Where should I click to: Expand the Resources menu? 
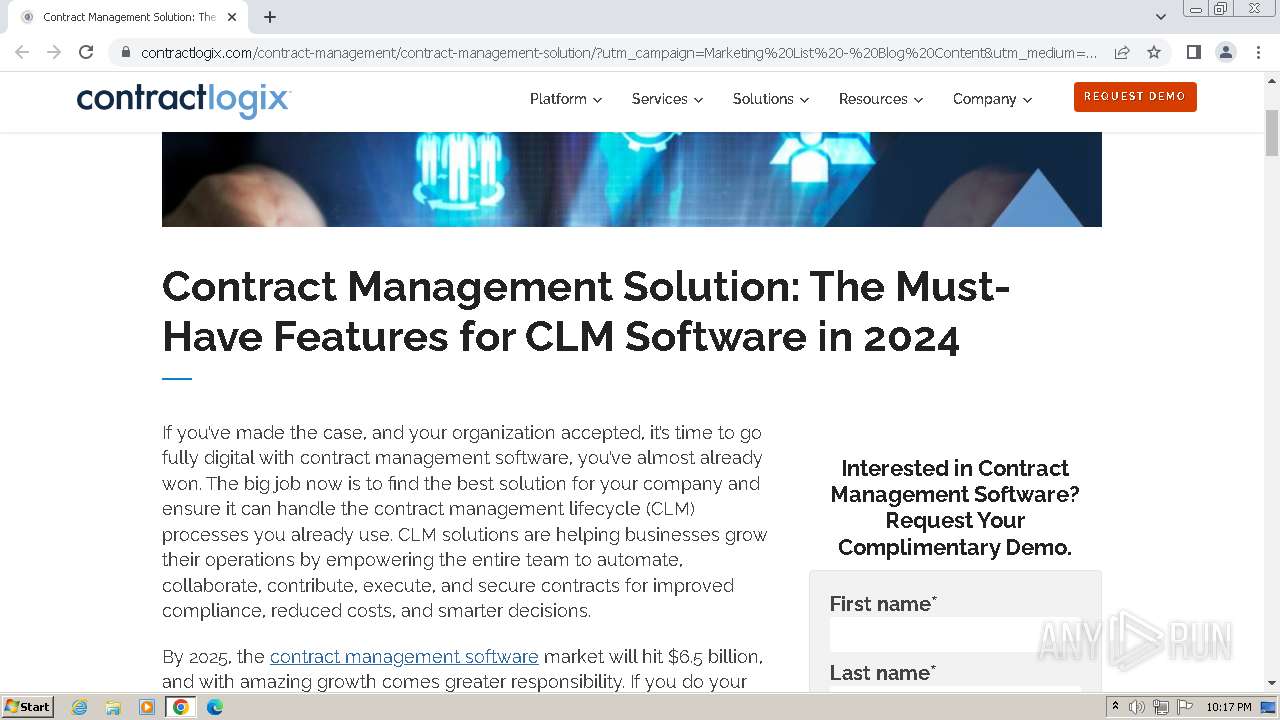[881, 99]
